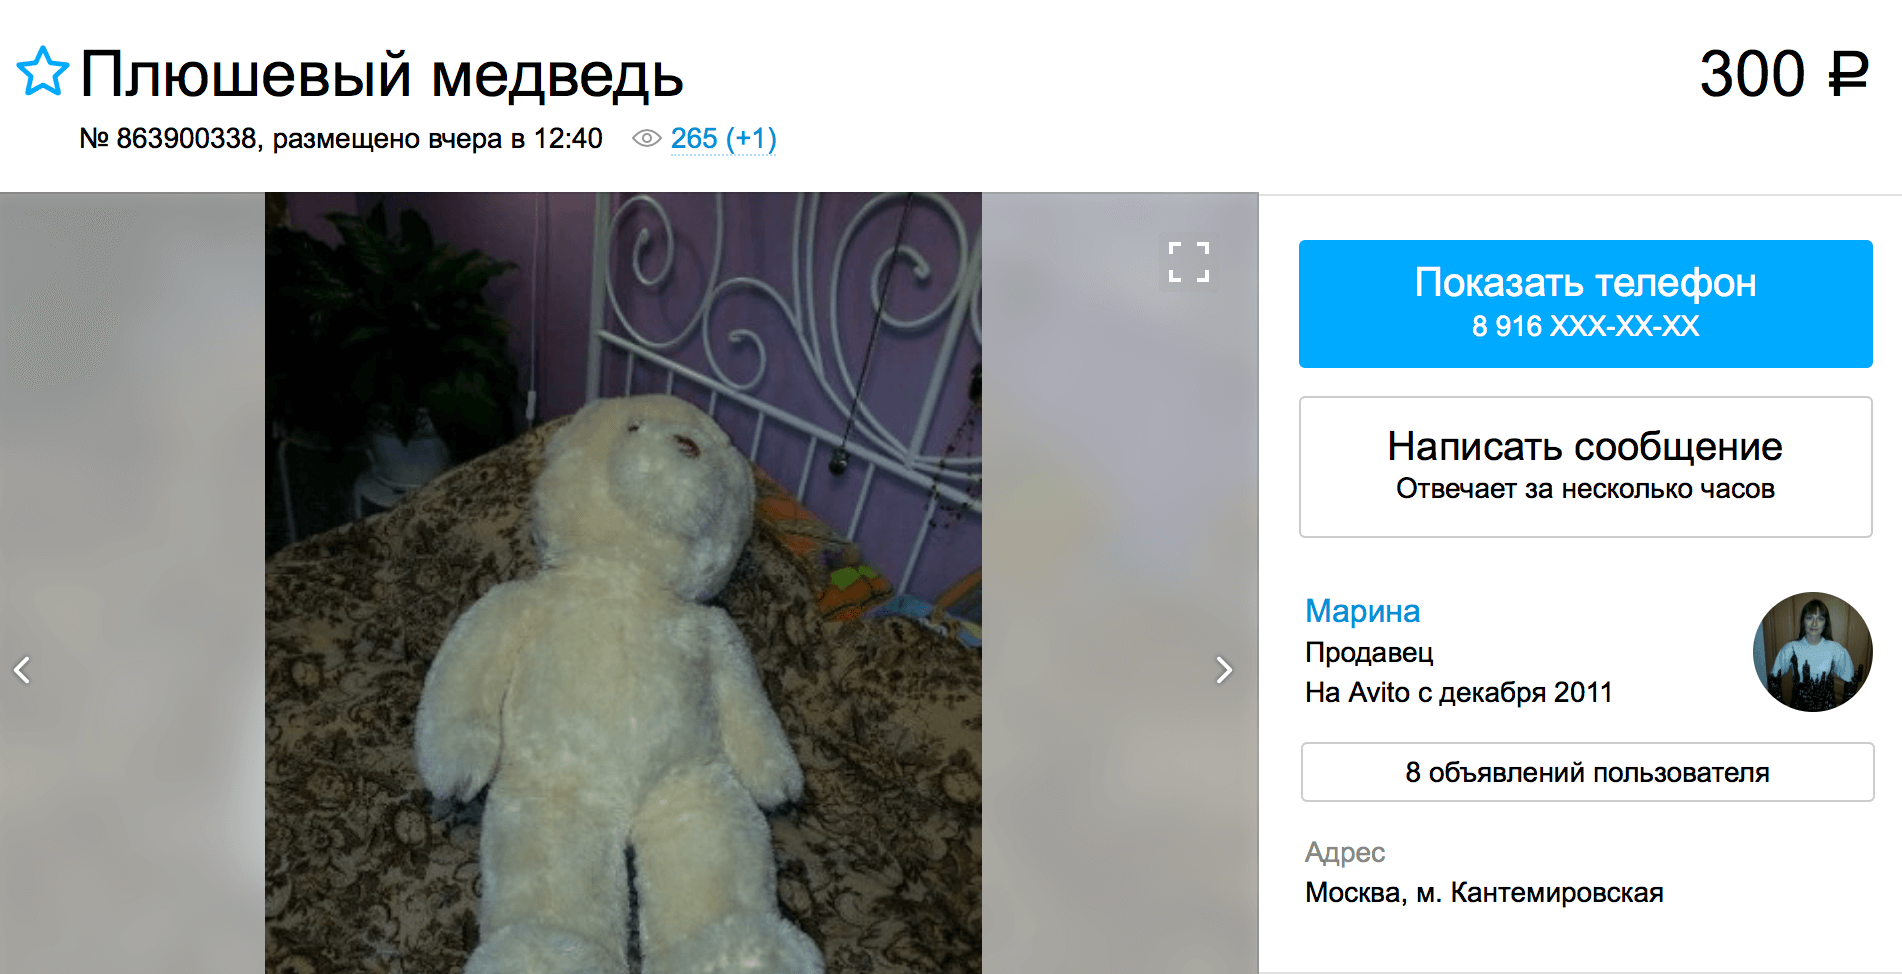Click the Продавец label under seller name

1369,652
